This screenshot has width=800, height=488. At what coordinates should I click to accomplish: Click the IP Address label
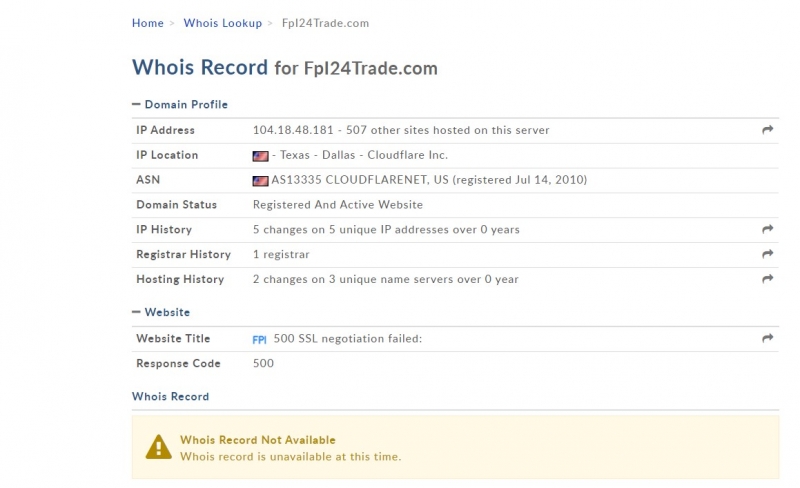[x=165, y=130]
